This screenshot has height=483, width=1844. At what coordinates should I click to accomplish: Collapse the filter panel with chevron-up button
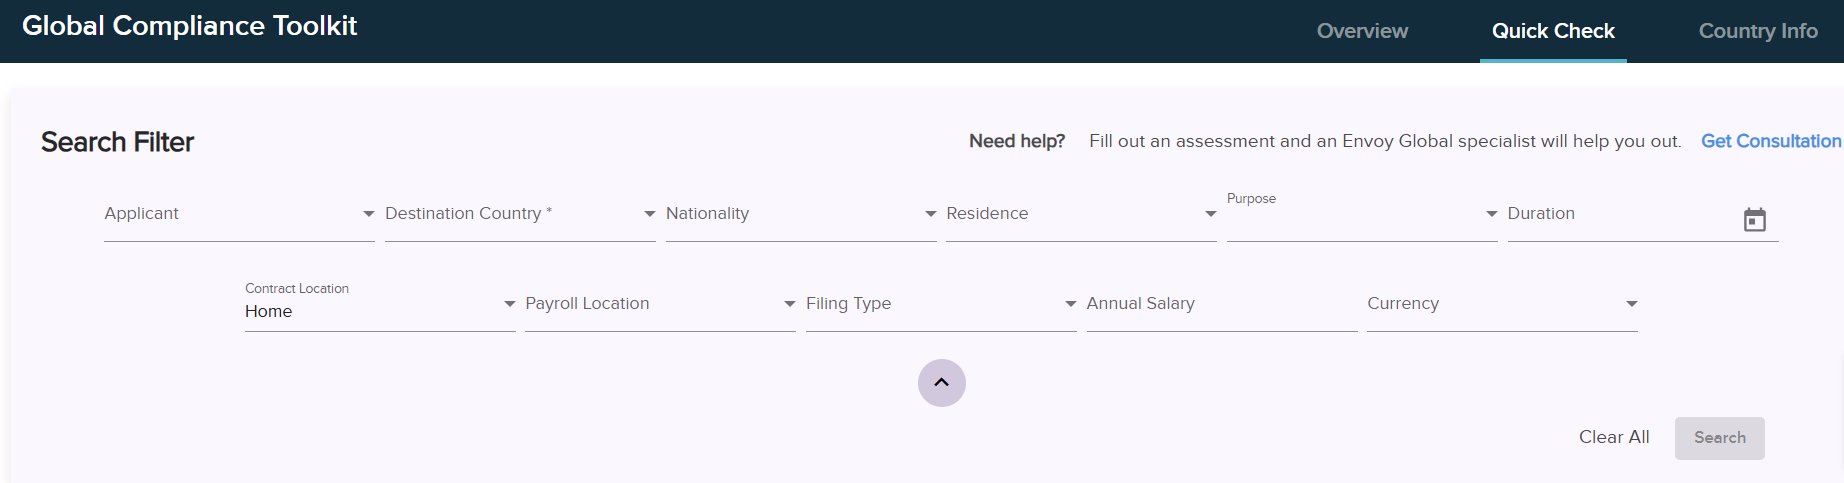(x=941, y=383)
